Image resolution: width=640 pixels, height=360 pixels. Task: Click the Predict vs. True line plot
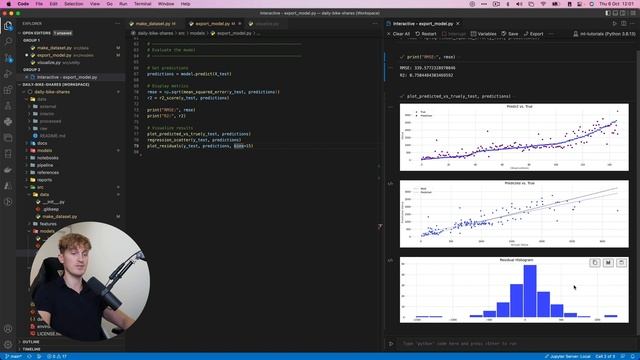(514, 137)
